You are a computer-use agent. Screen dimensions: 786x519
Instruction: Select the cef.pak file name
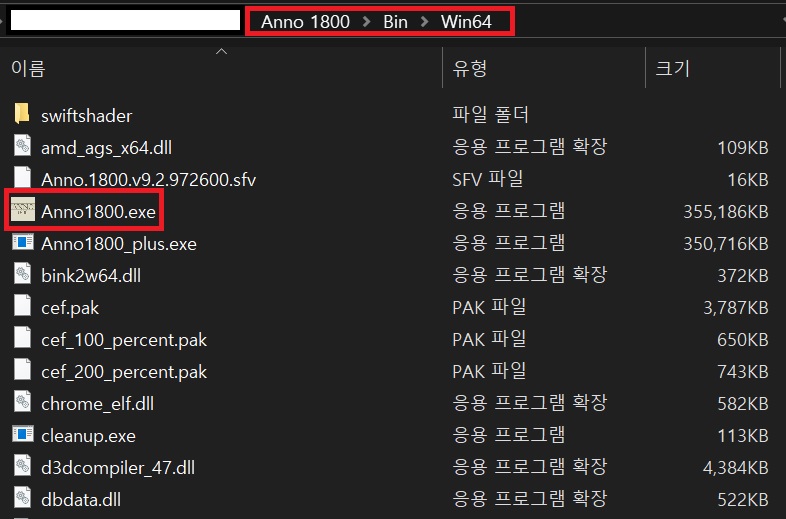click(70, 308)
